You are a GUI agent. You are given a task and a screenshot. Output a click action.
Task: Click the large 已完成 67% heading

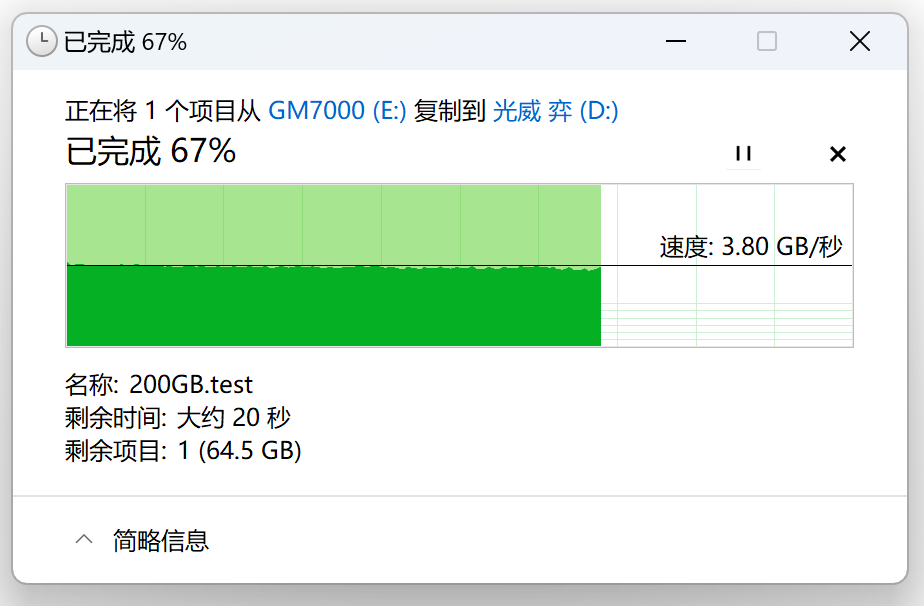coord(151,151)
